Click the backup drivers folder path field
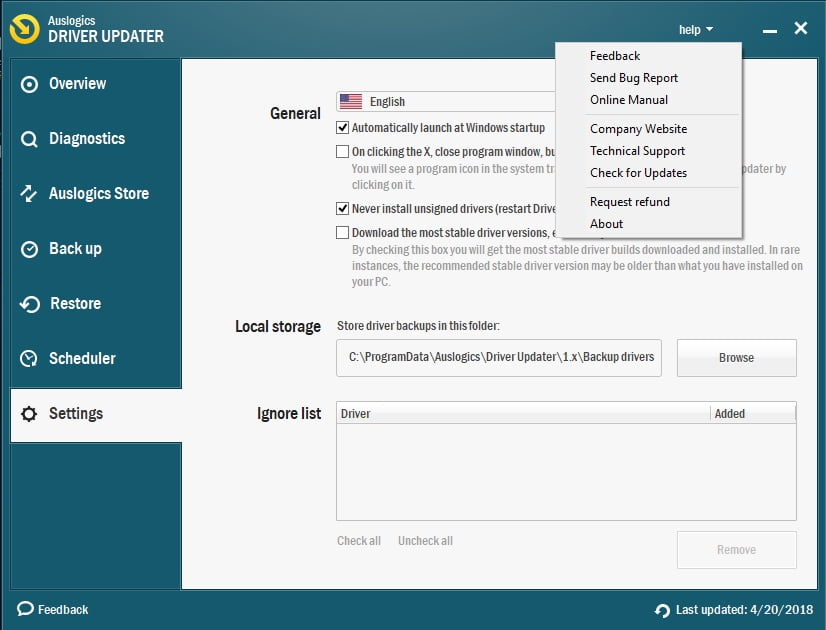This screenshot has height=630, width=826. coord(499,358)
